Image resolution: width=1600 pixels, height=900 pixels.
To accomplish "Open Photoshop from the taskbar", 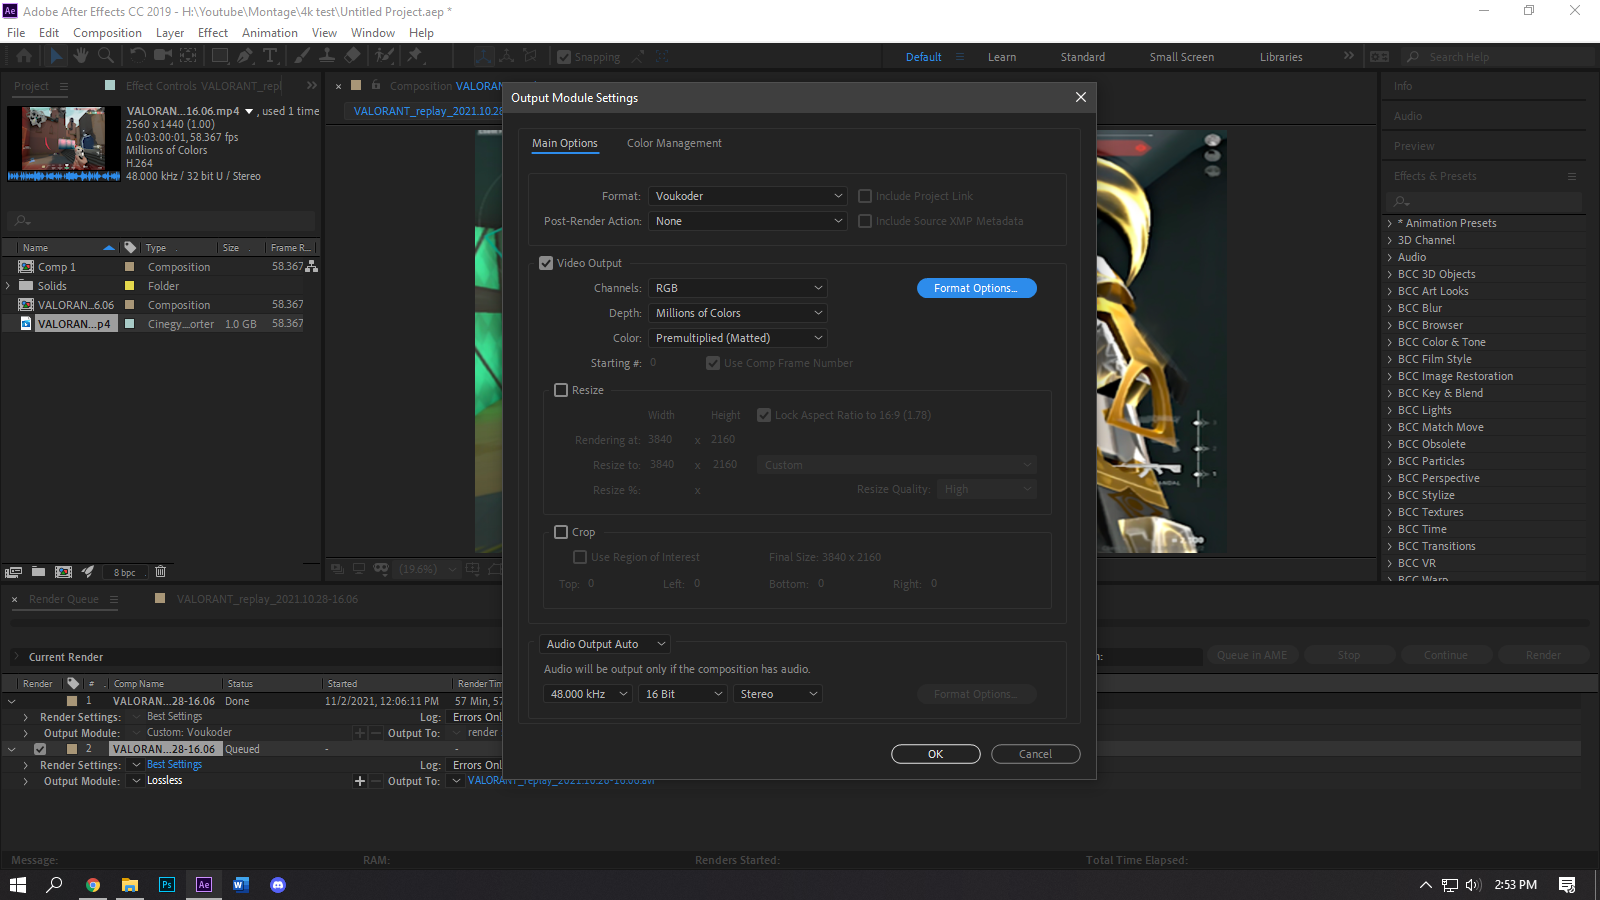I will [x=167, y=885].
